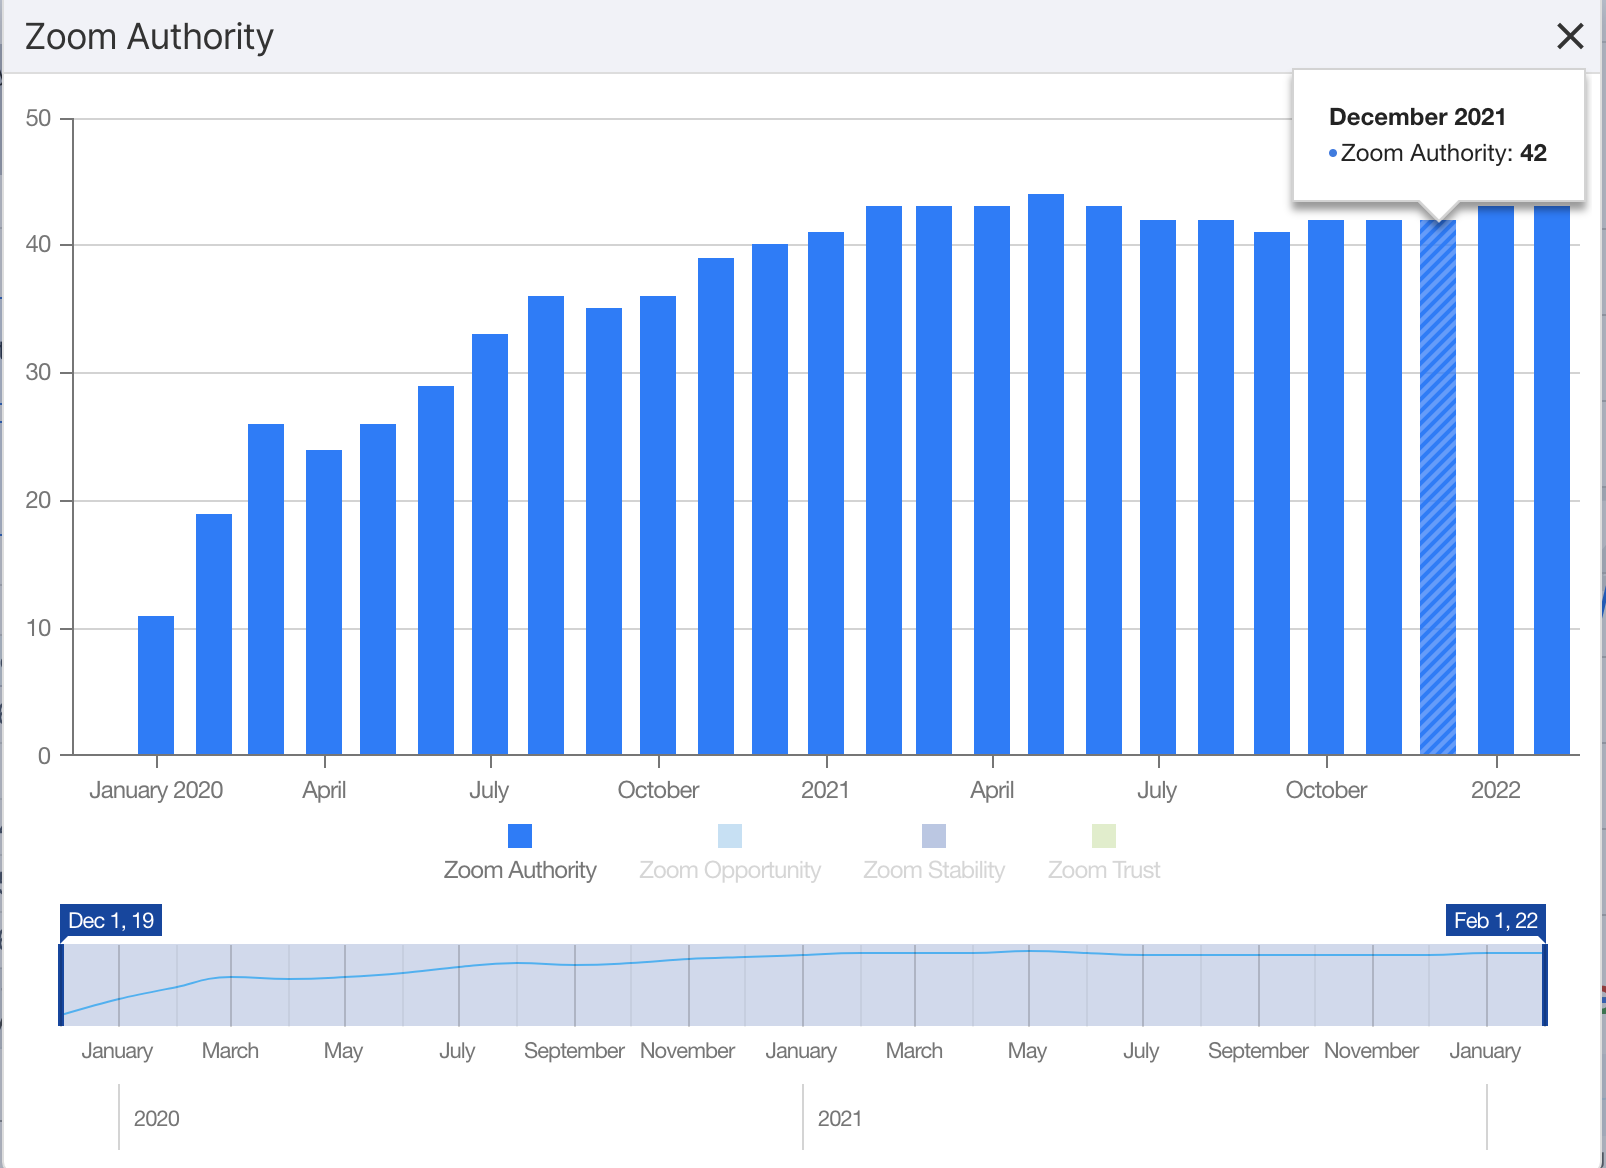Select the hatched December 2021 bar
This screenshot has height=1168, width=1606.
click(x=1438, y=488)
